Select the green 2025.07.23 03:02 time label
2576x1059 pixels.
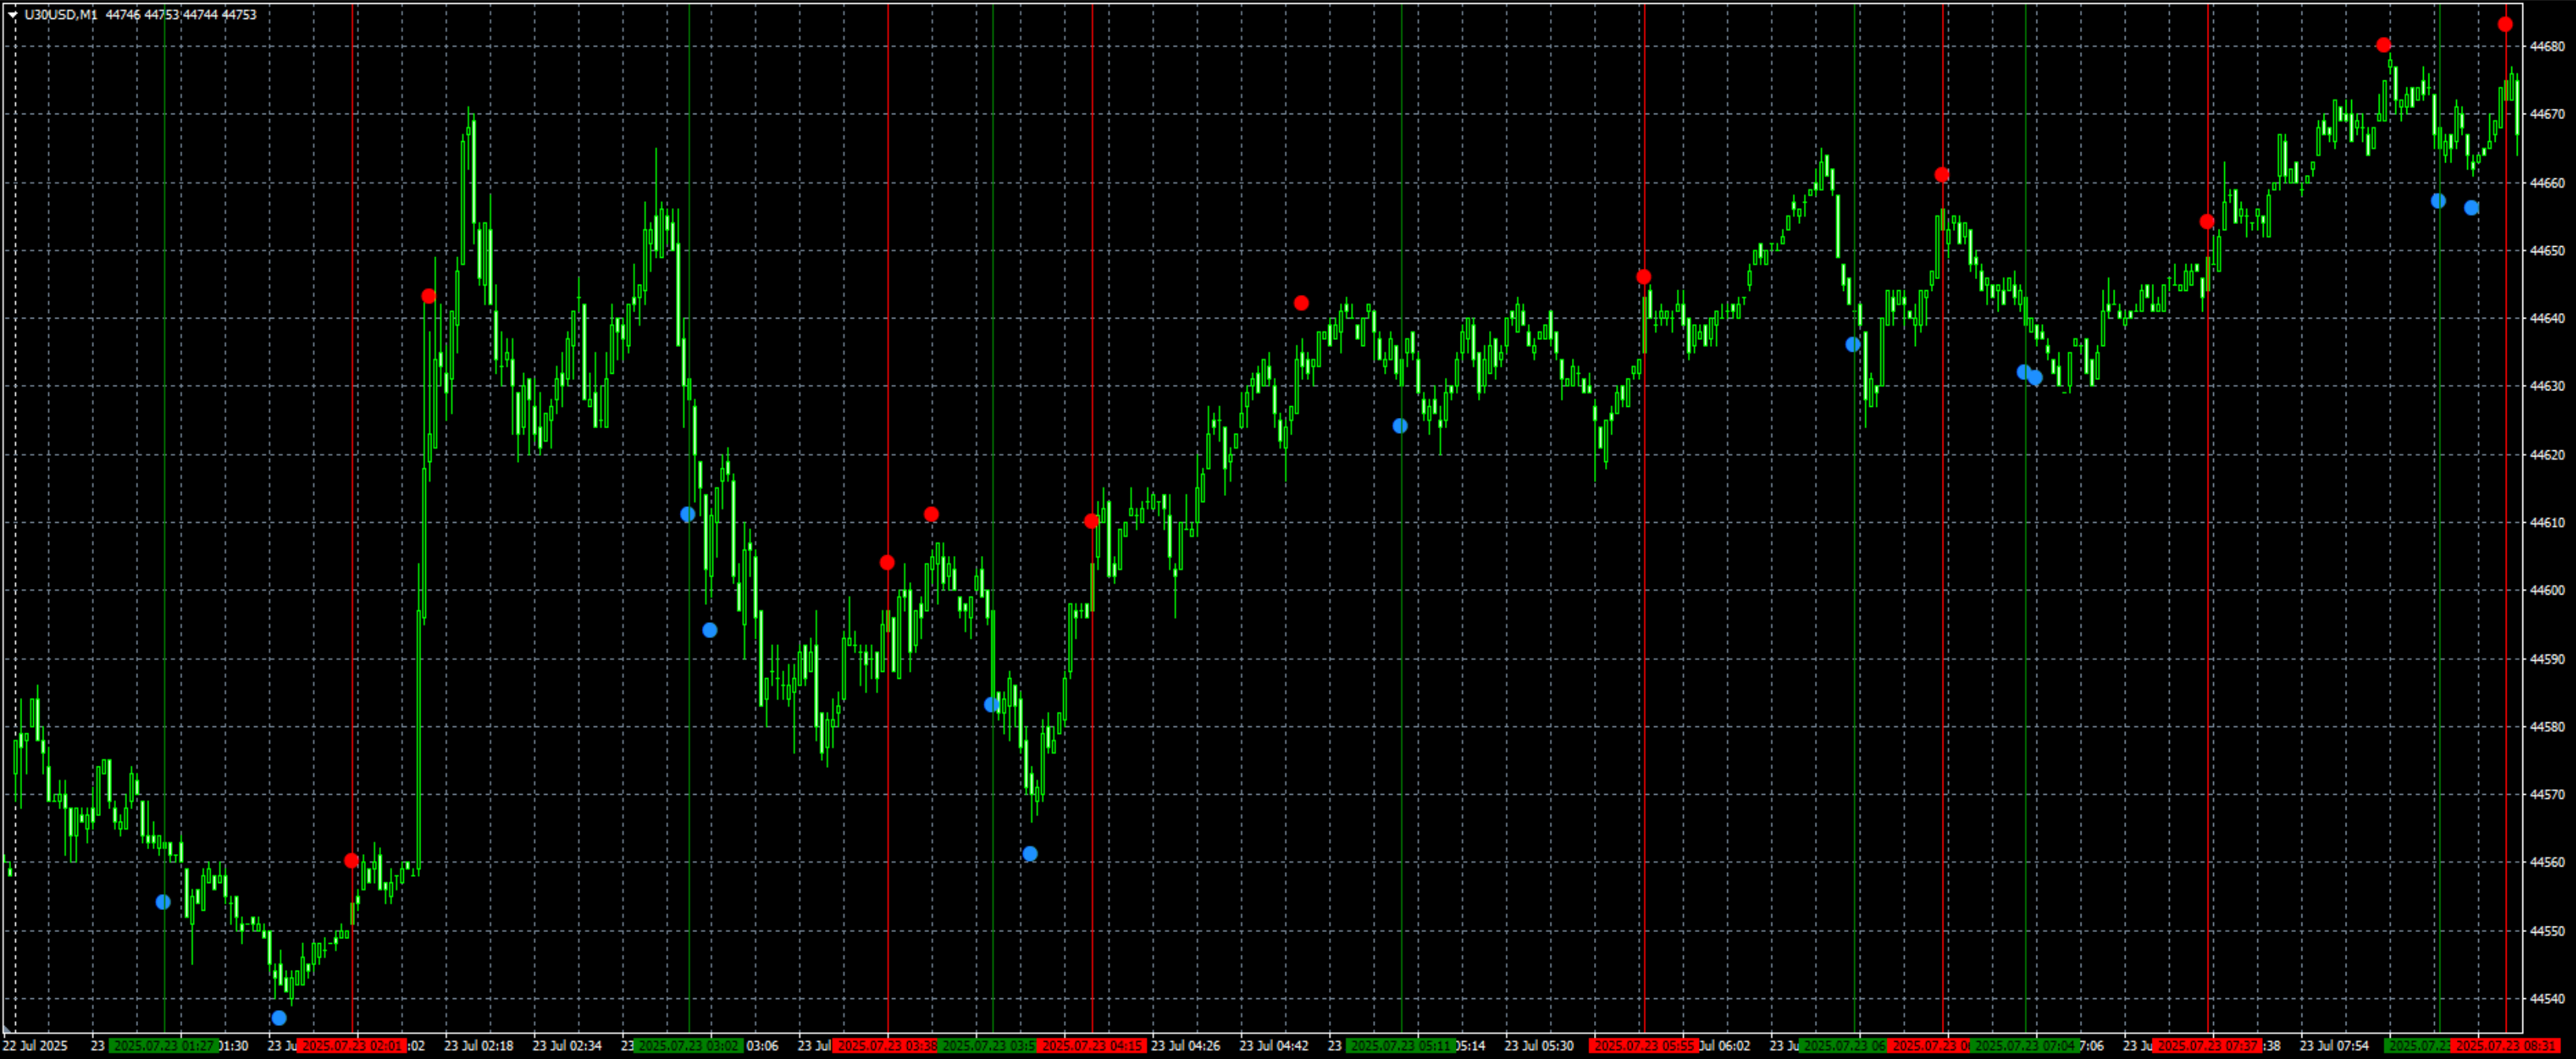(x=688, y=1046)
